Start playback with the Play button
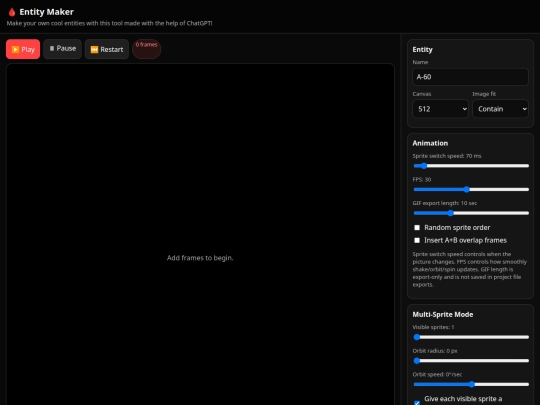Screen dimensions: 540x405 (x=23, y=49)
